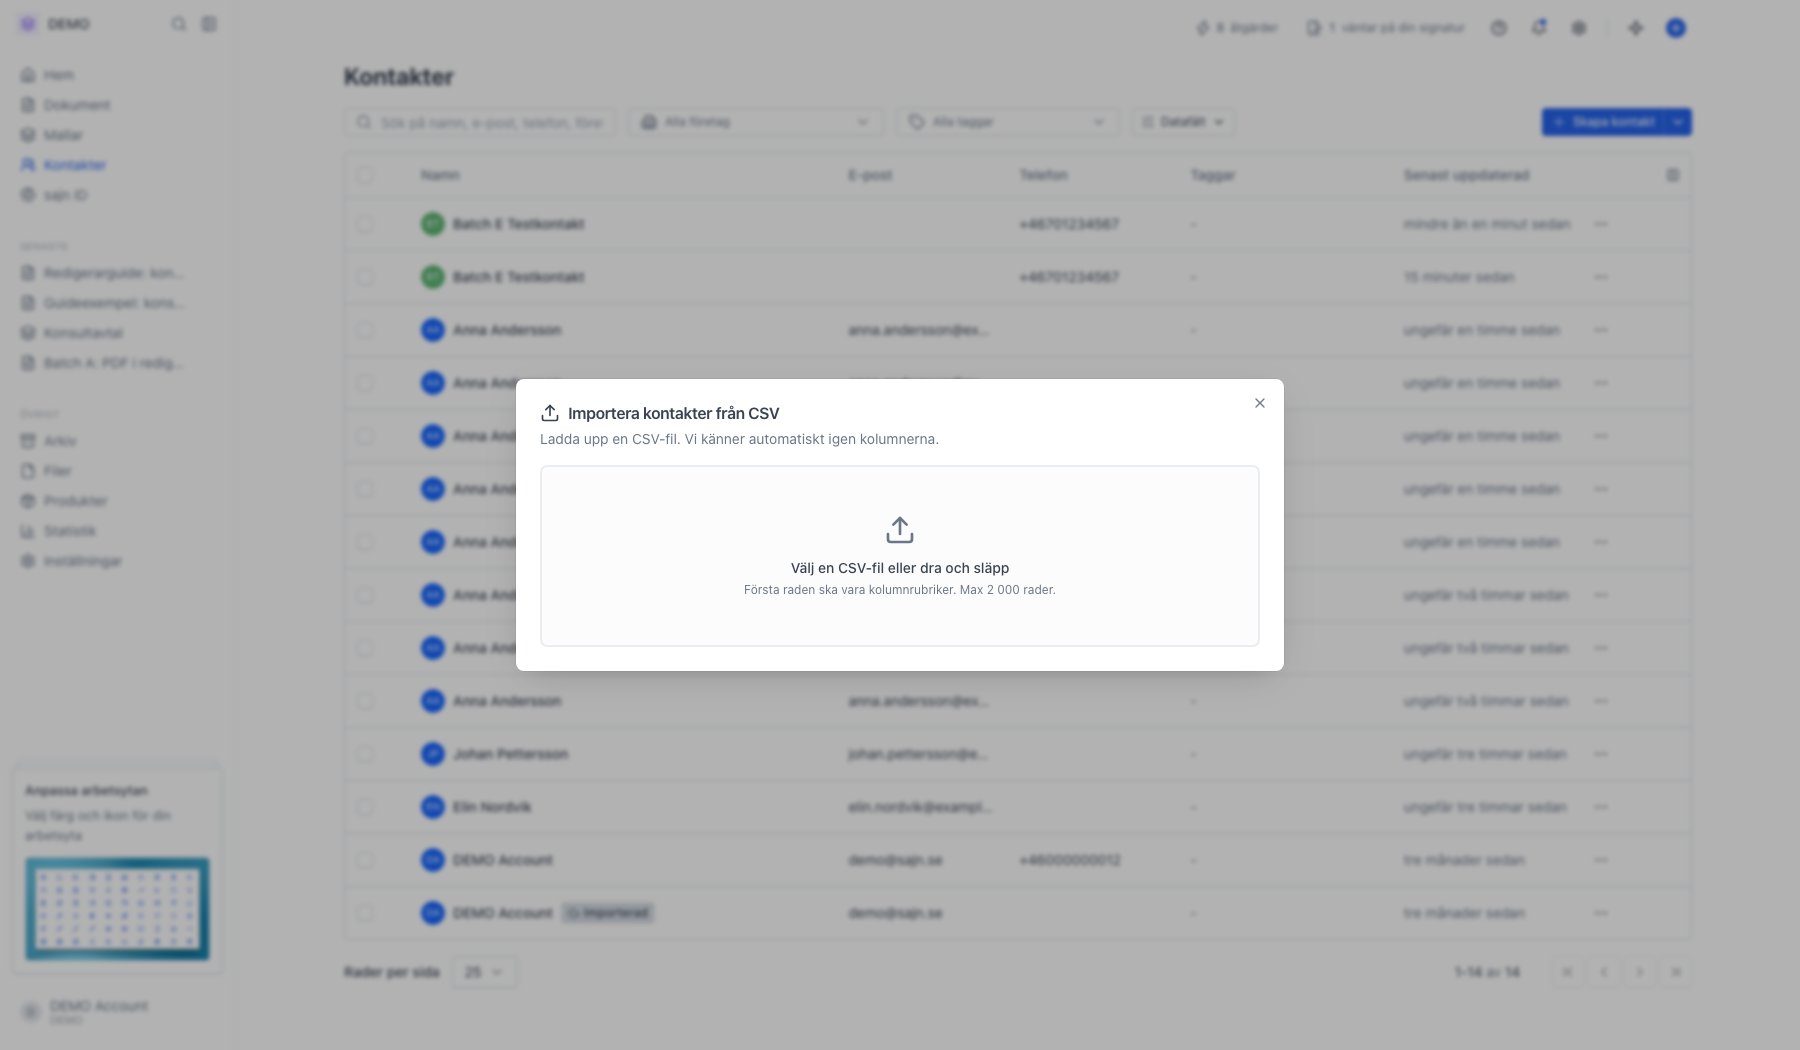Go to previous page of contacts
The height and width of the screenshot is (1050, 1800).
1604,972
